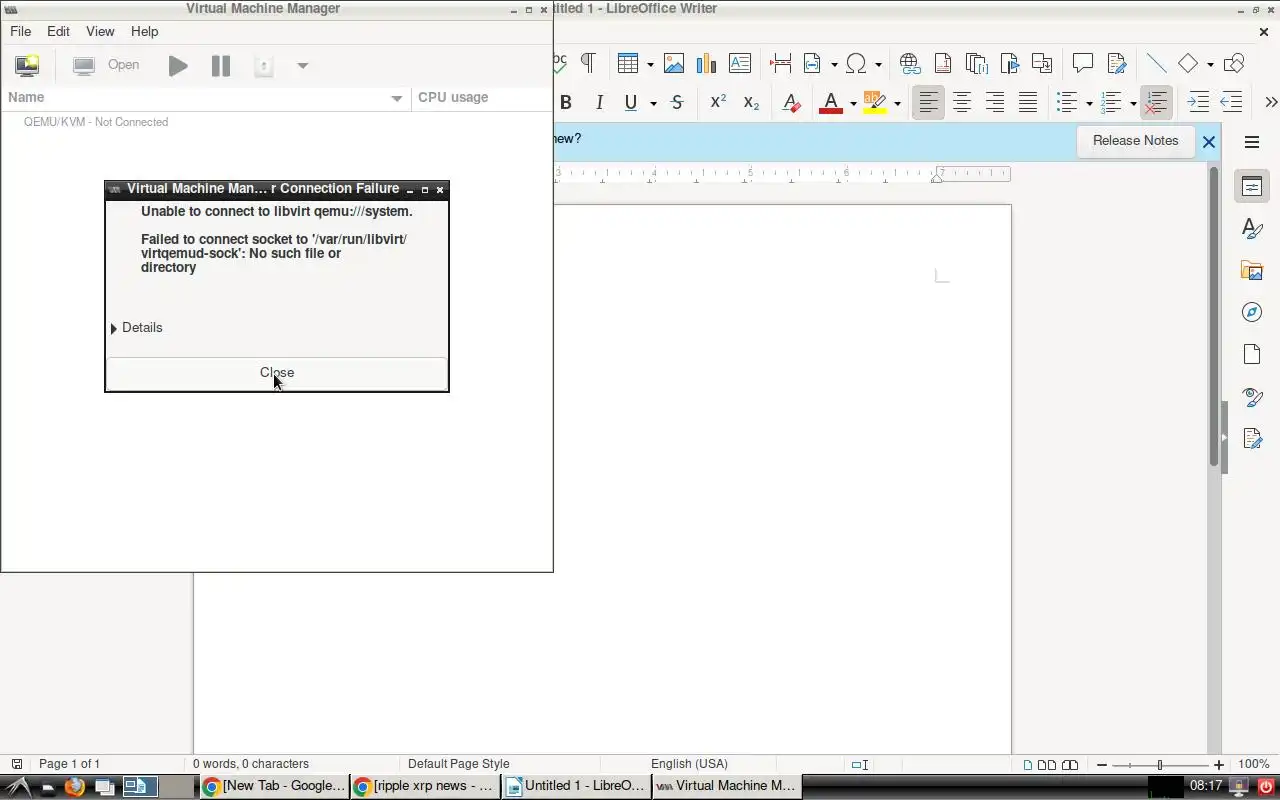Click Insert Cross-reference icon

pyautogui.click(x=1042, y=63)
